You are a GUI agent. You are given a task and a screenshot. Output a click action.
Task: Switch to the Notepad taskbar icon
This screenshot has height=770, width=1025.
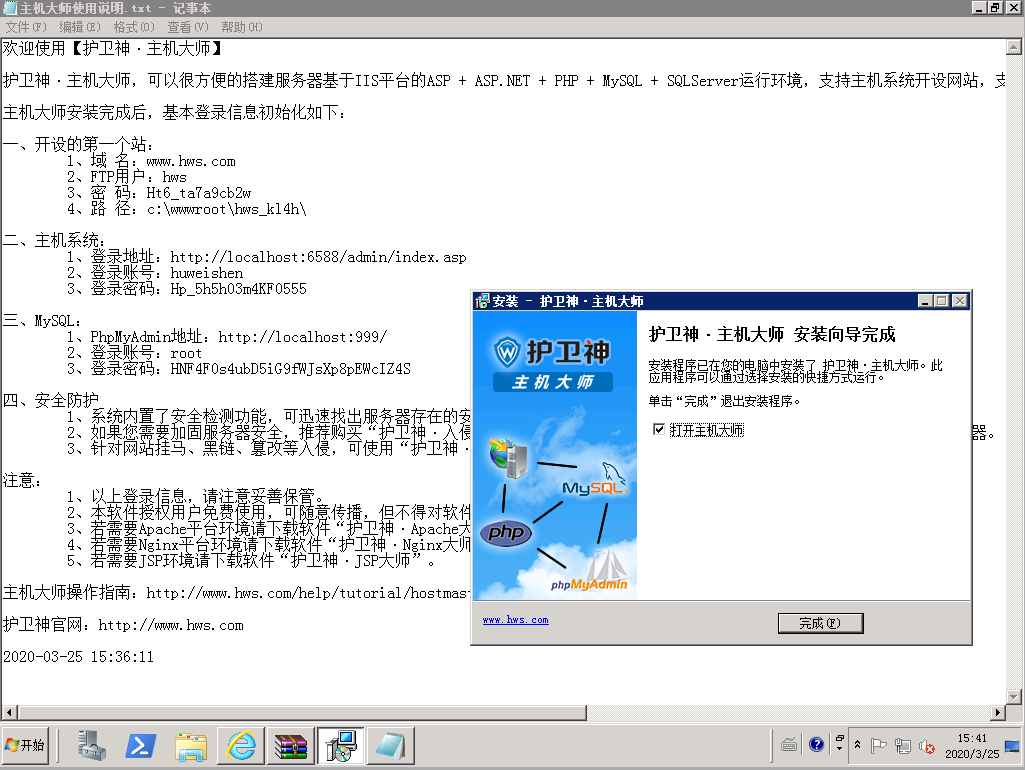[x=389, y=746]
